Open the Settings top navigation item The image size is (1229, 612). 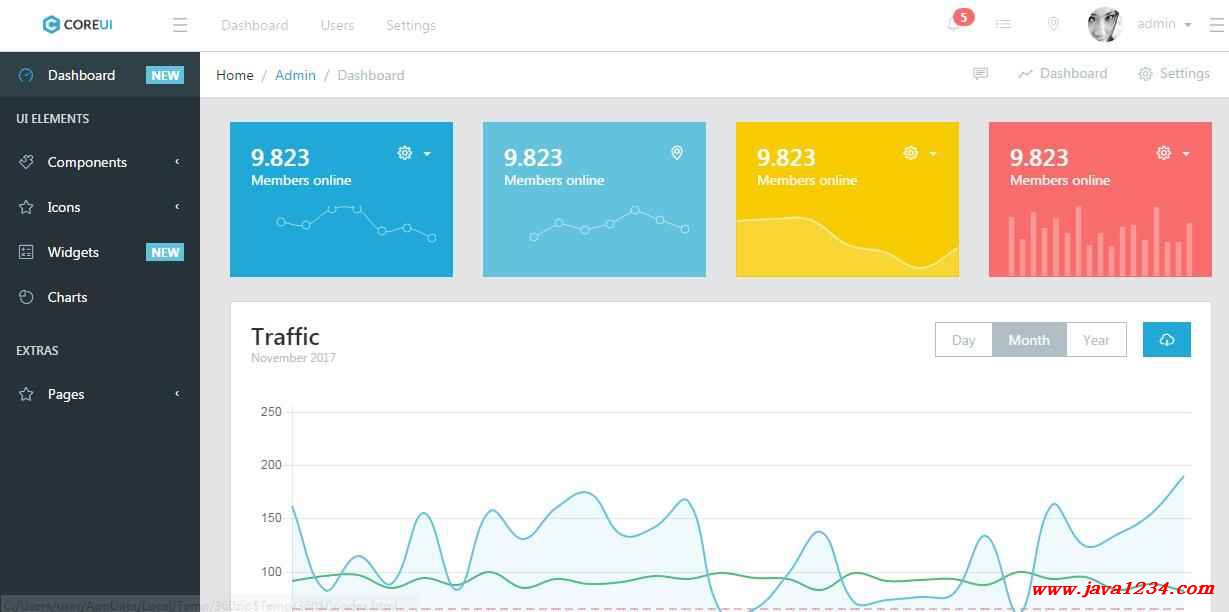(410, 25)
